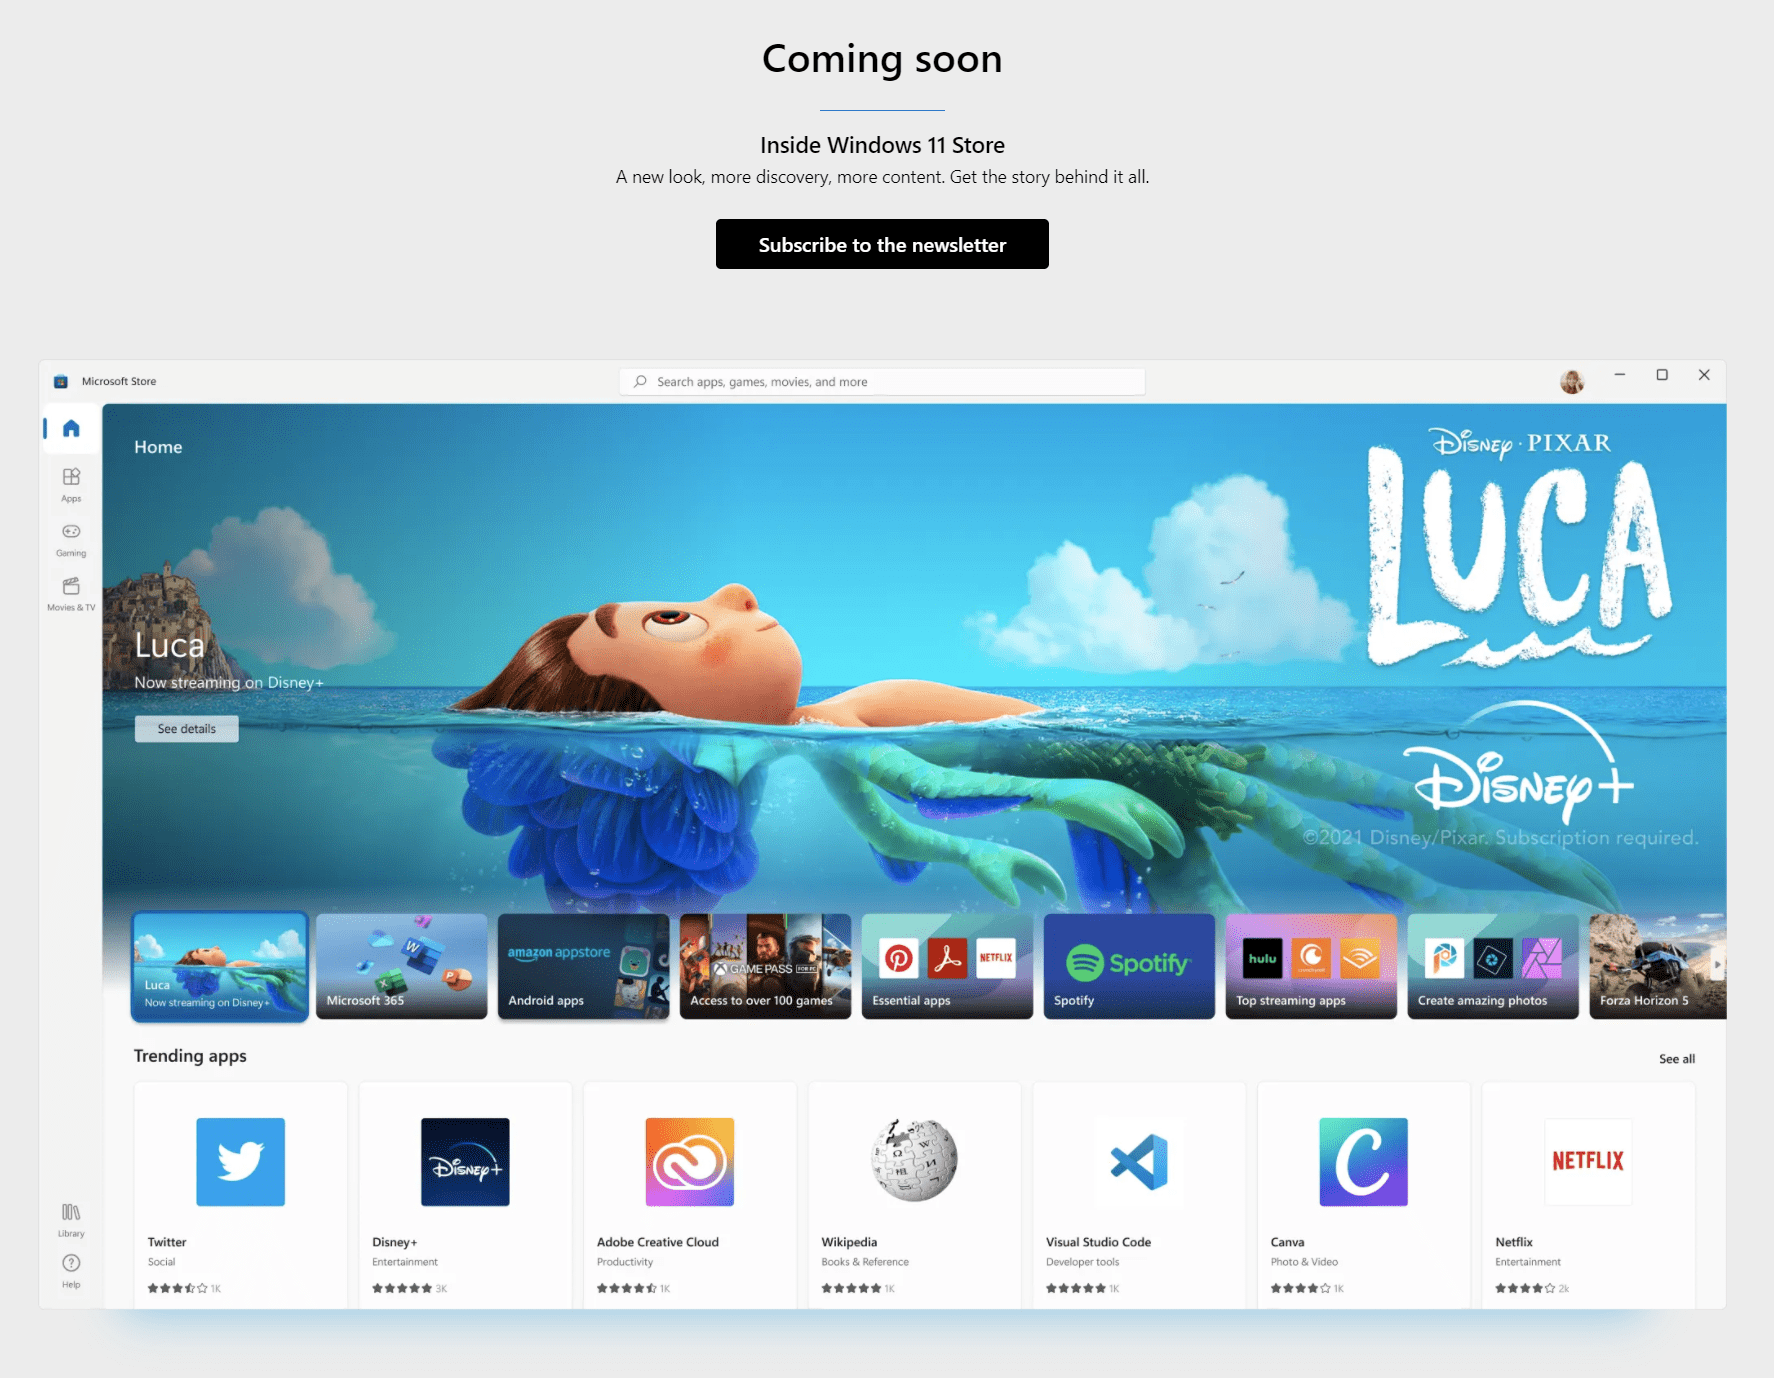Screen dimensions: 1774x1378
Task: Open Movies & TV section in sidebar
Action: pyautogui.click(x=71, y=593)
